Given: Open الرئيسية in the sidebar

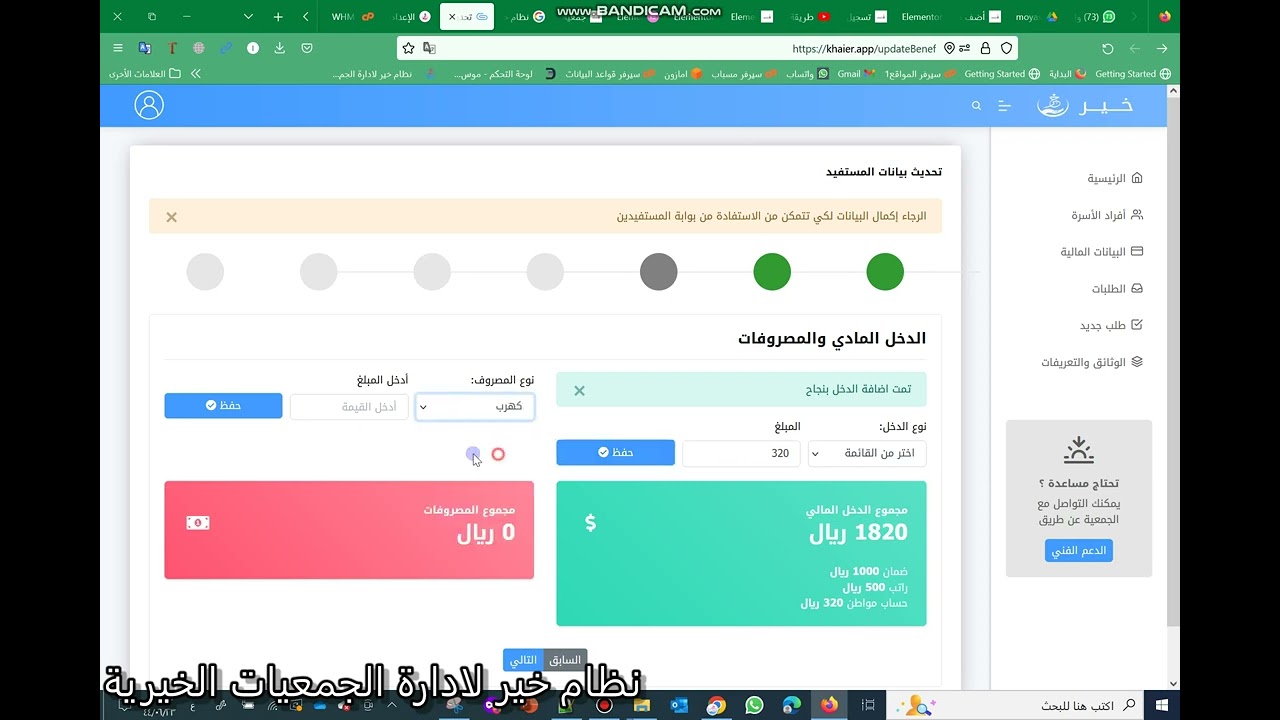Looking at the screenshot, I should 1115,178.
